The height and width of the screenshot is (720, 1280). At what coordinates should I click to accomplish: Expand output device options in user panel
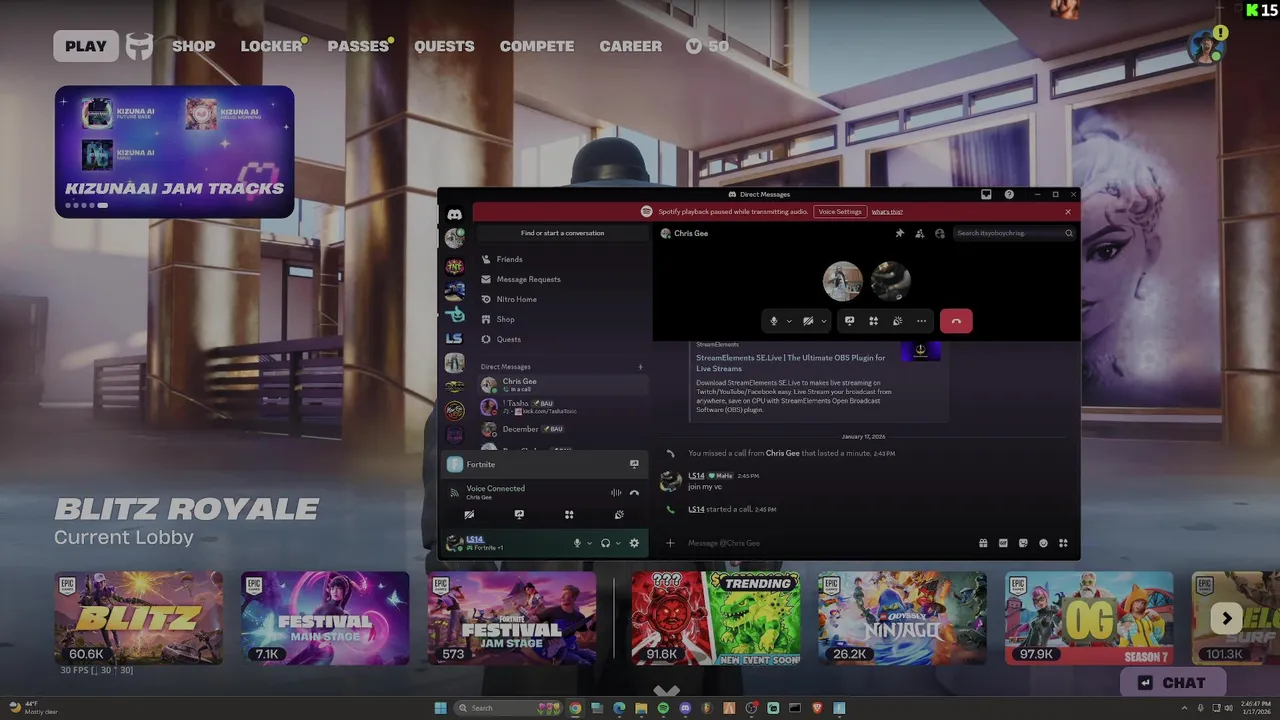point(618,543)
